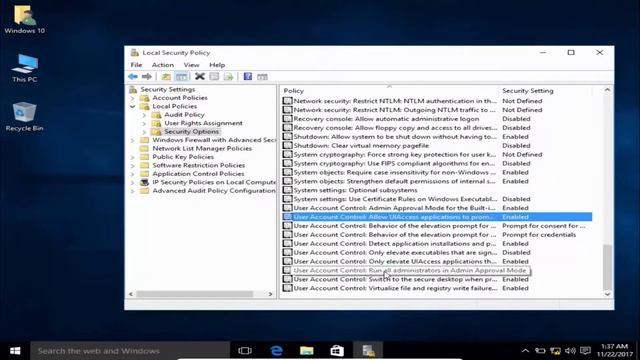640x360 pixels.
Task: Open the File menu
Action: pos(136,65)
